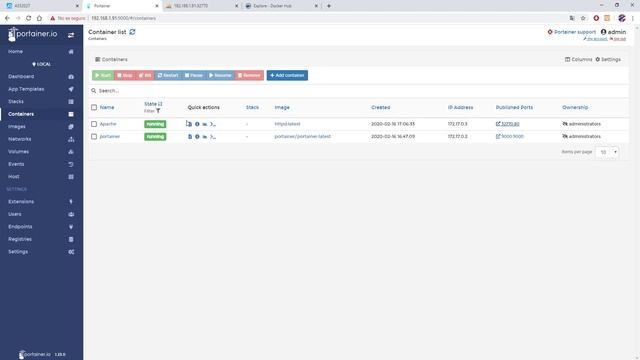
Task: Open the Apache published port 32770:80 link
Action: coord(508,124)
